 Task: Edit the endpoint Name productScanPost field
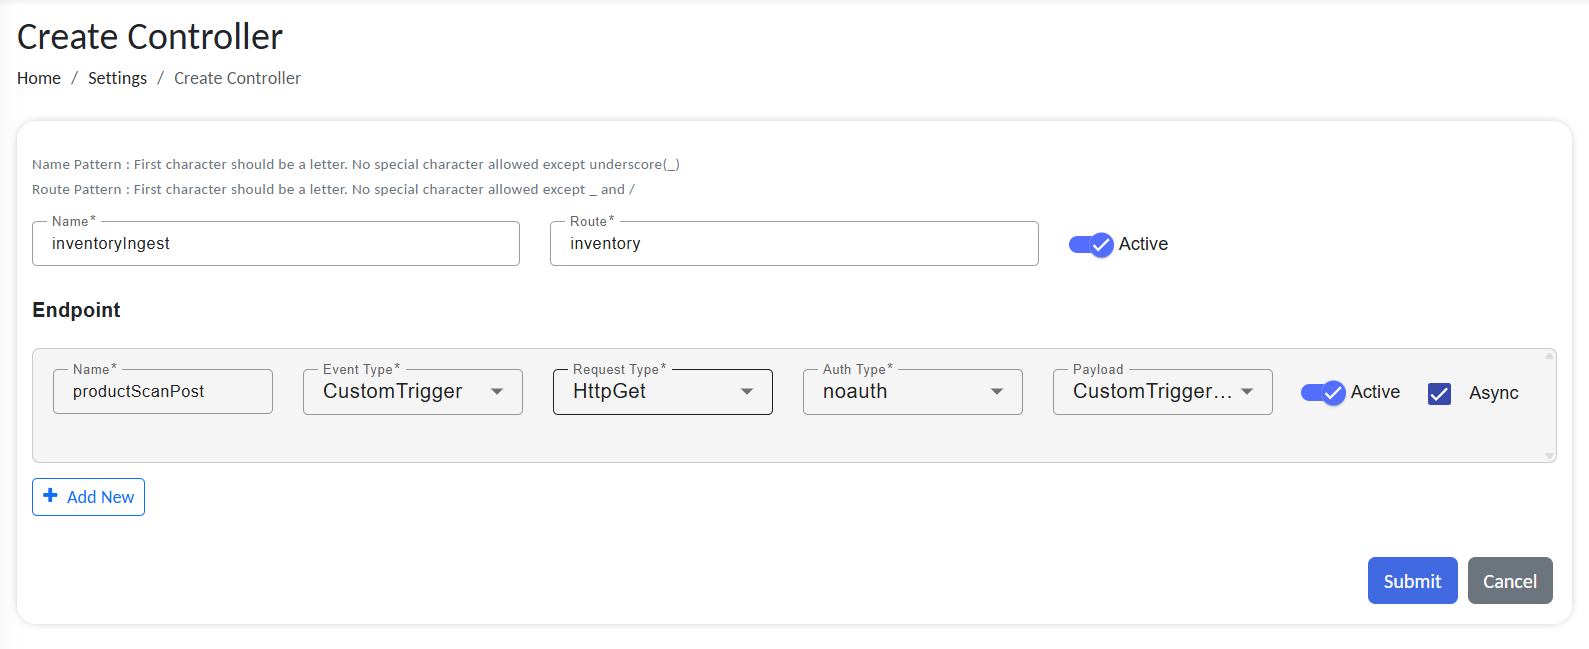click(162, 392)
